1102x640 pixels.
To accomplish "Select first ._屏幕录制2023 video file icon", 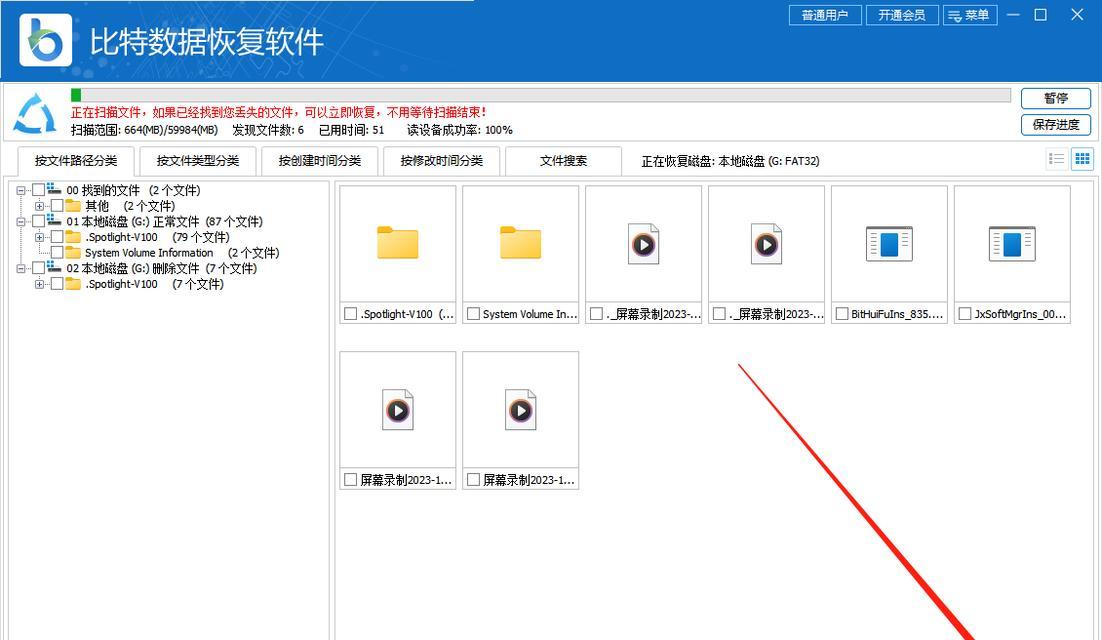I will pos(643,244).
